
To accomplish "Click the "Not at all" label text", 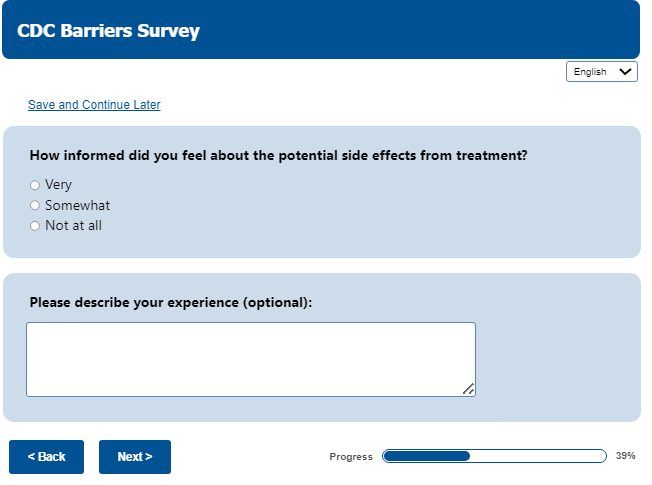I will (73, 226).
